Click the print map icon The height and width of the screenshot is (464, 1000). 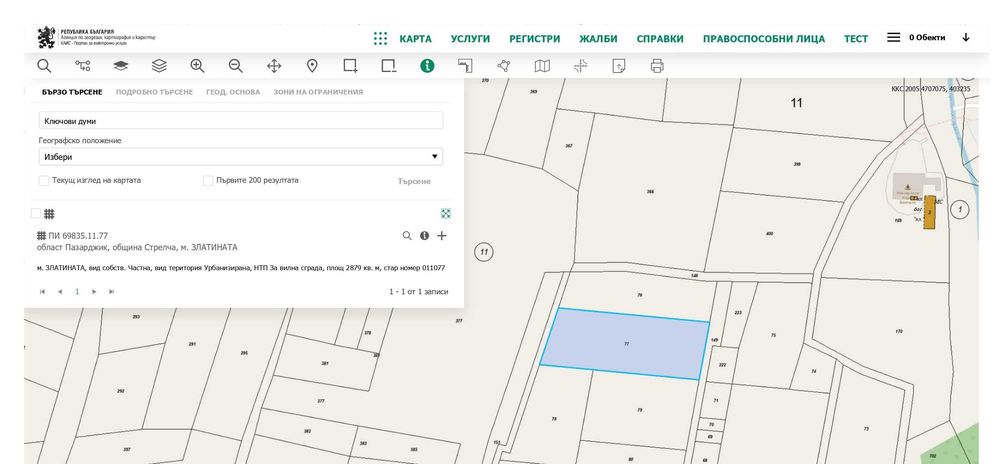(657, 66)
